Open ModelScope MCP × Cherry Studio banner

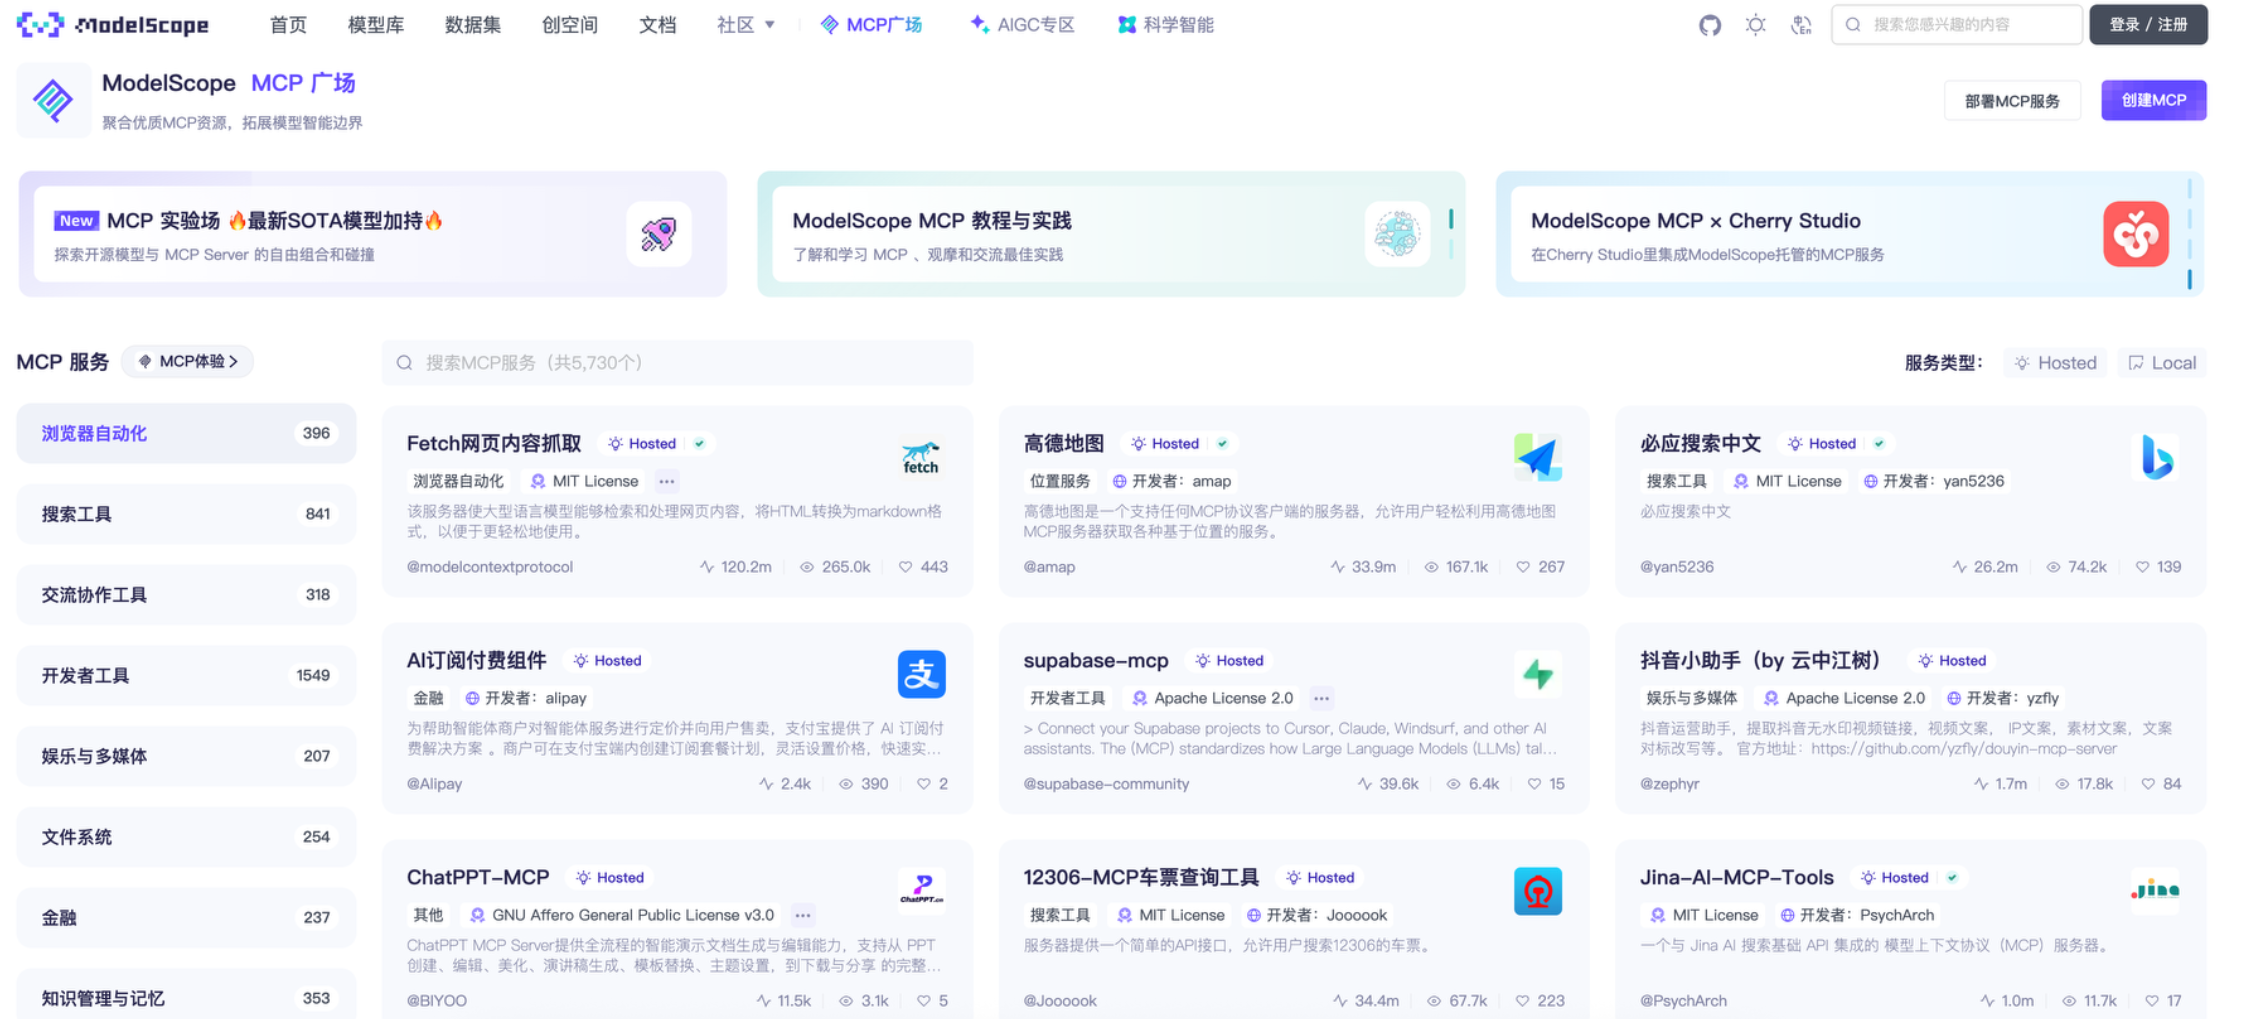[x=1850, y=234]
